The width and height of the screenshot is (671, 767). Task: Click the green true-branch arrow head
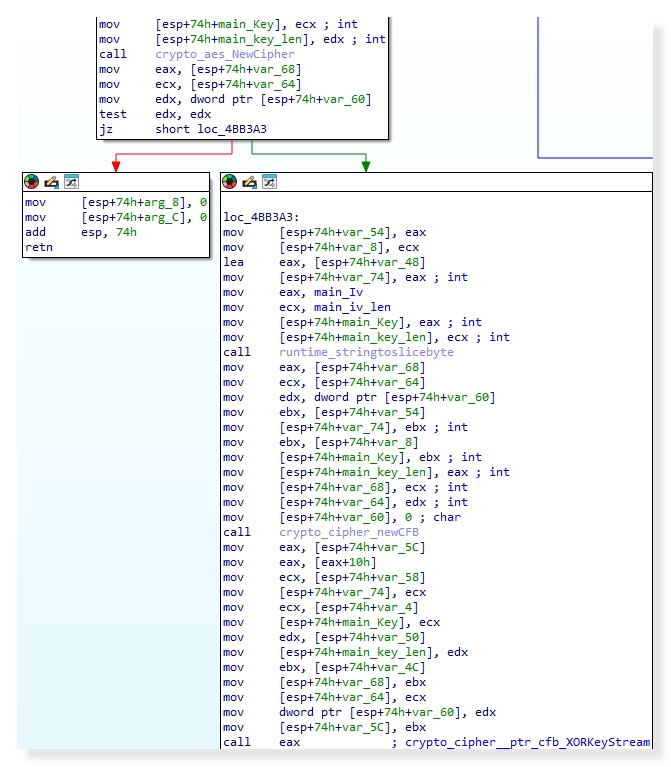coord(365,165)
